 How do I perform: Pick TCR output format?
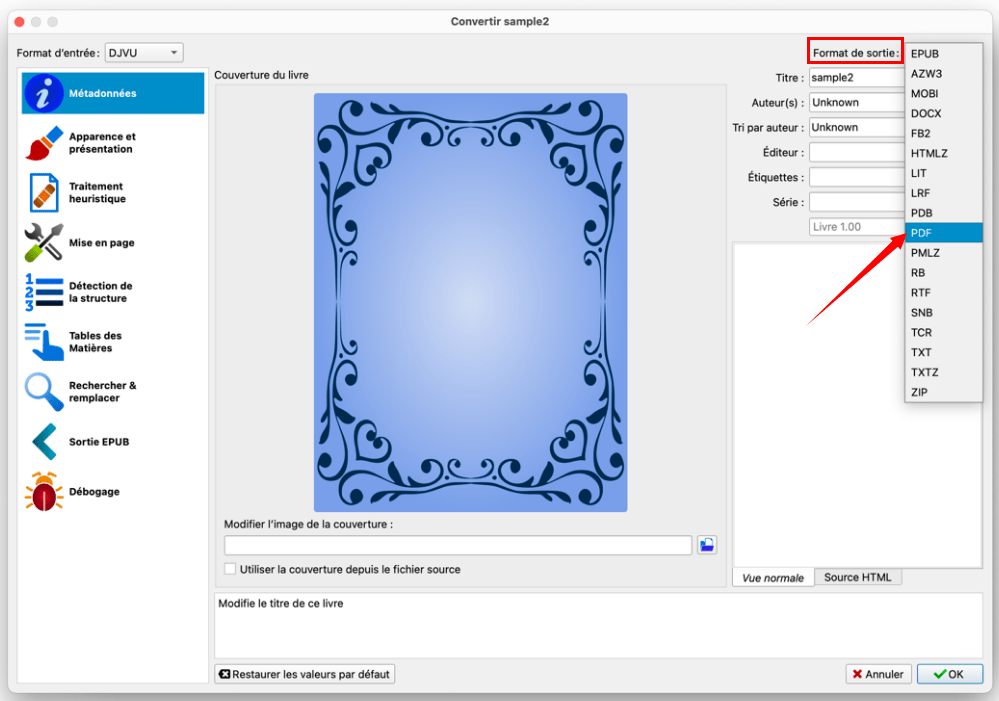coord(943,333)
